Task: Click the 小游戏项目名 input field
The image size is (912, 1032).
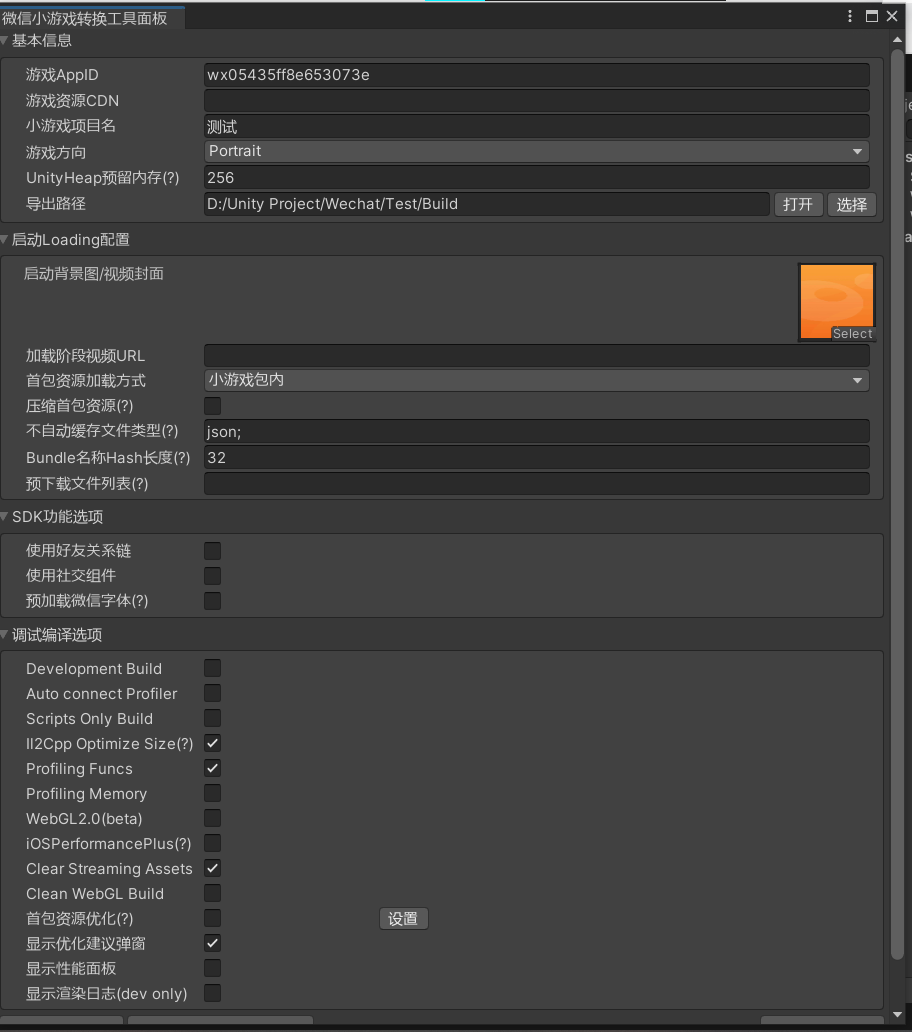Action: point(536,126)
